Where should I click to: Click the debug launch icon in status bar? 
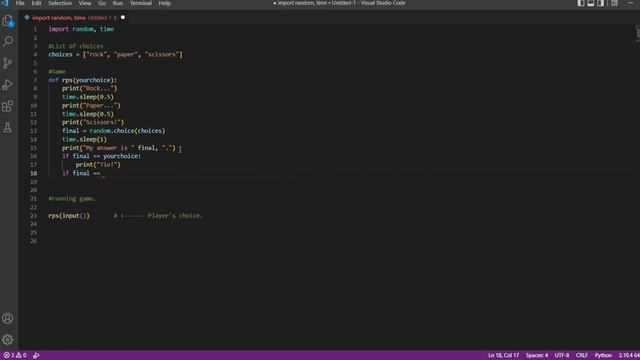(x=36, y=355)
